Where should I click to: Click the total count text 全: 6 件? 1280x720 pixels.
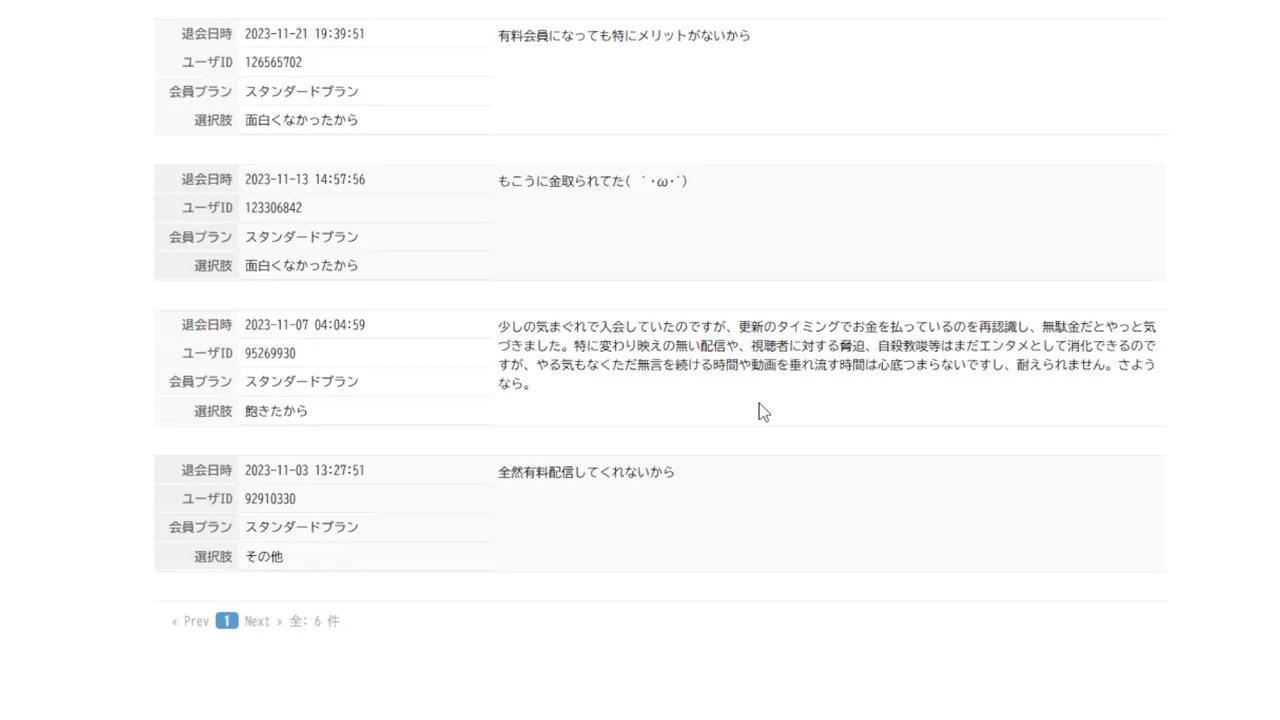coord(315,621)
